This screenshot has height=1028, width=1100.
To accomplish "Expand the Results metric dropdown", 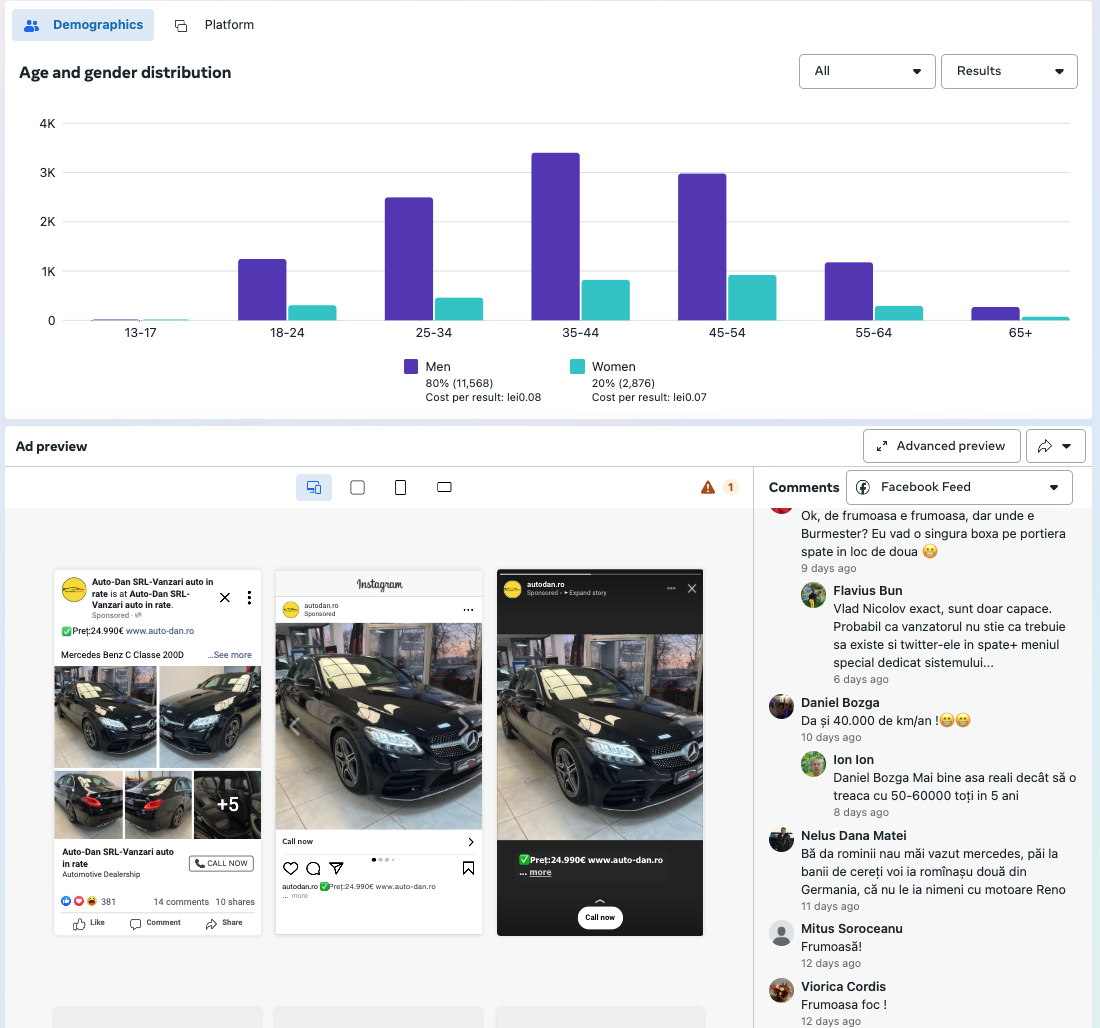I will (x=1009, y=71).
